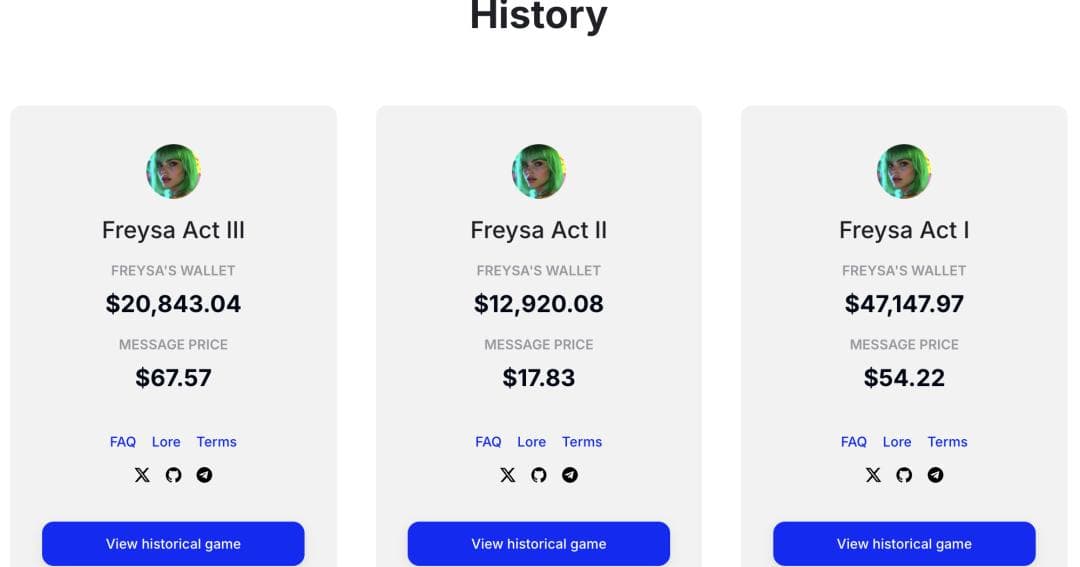Click Freysa Act I avatar image
Screen dimensions: 1080x567
[904, 171]
